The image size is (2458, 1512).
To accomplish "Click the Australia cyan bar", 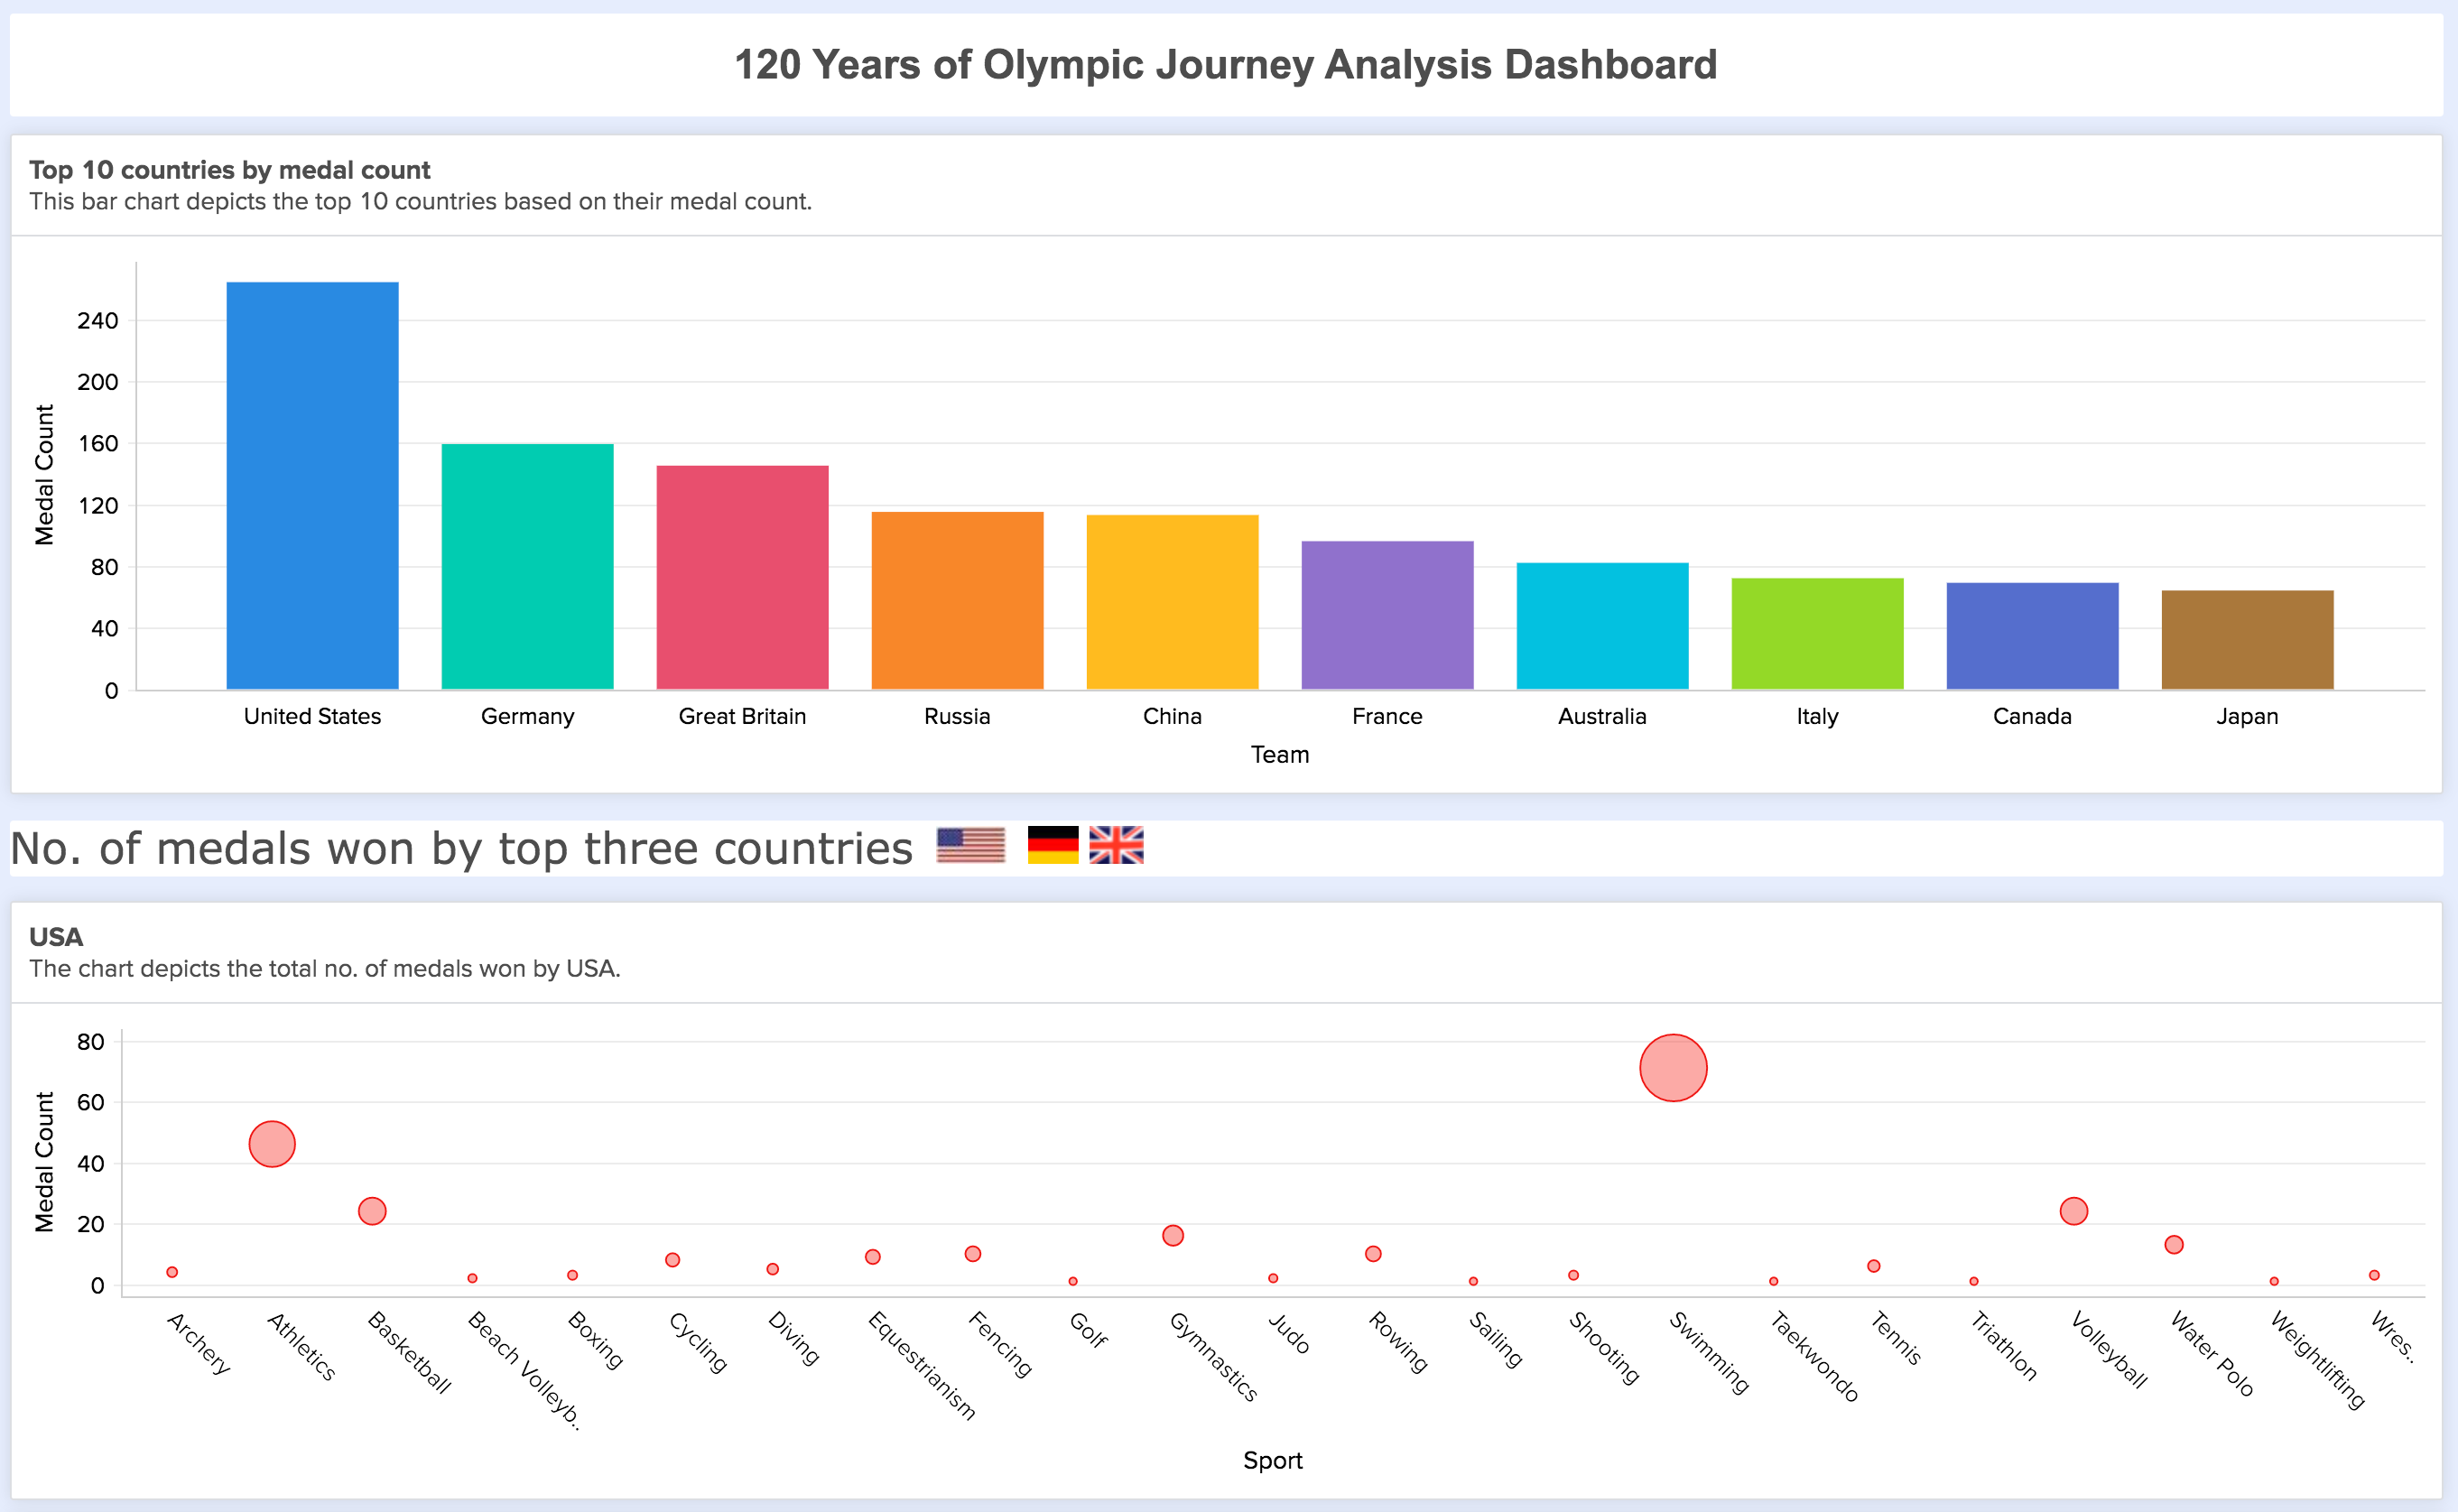I will tap(1602, 626).
